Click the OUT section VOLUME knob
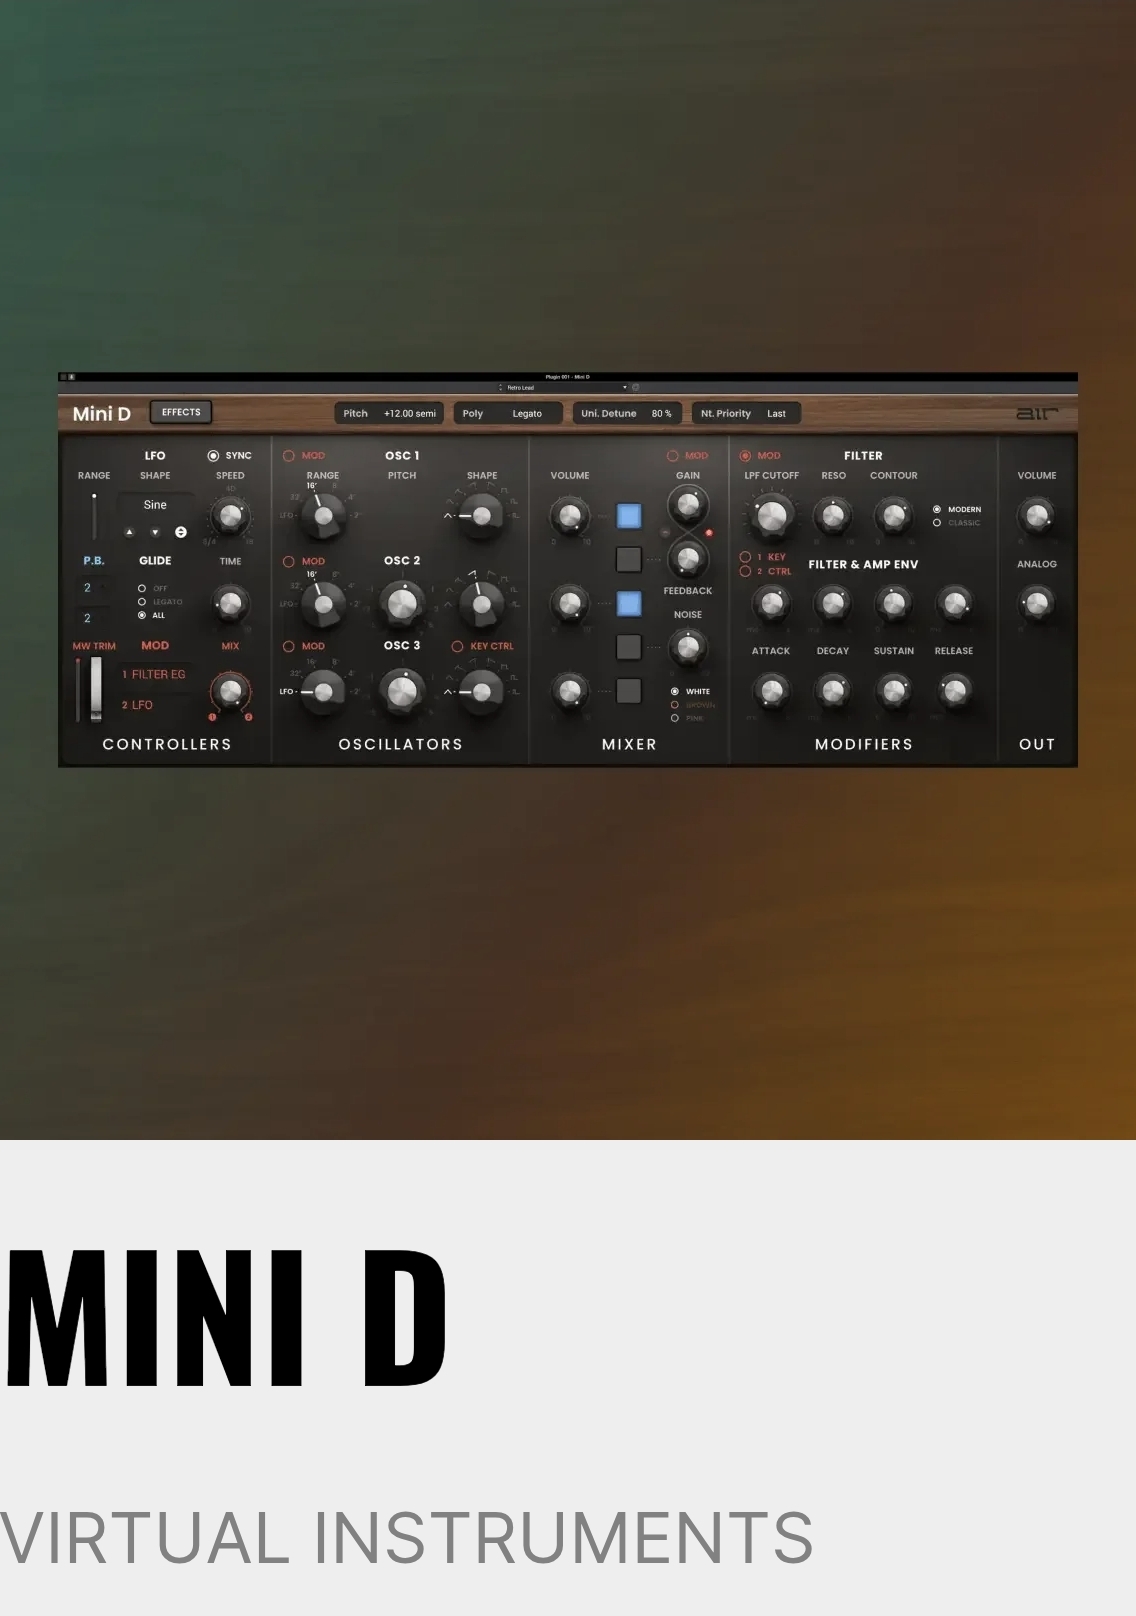The image size is (1136, 1616). tap(1037, 516)
